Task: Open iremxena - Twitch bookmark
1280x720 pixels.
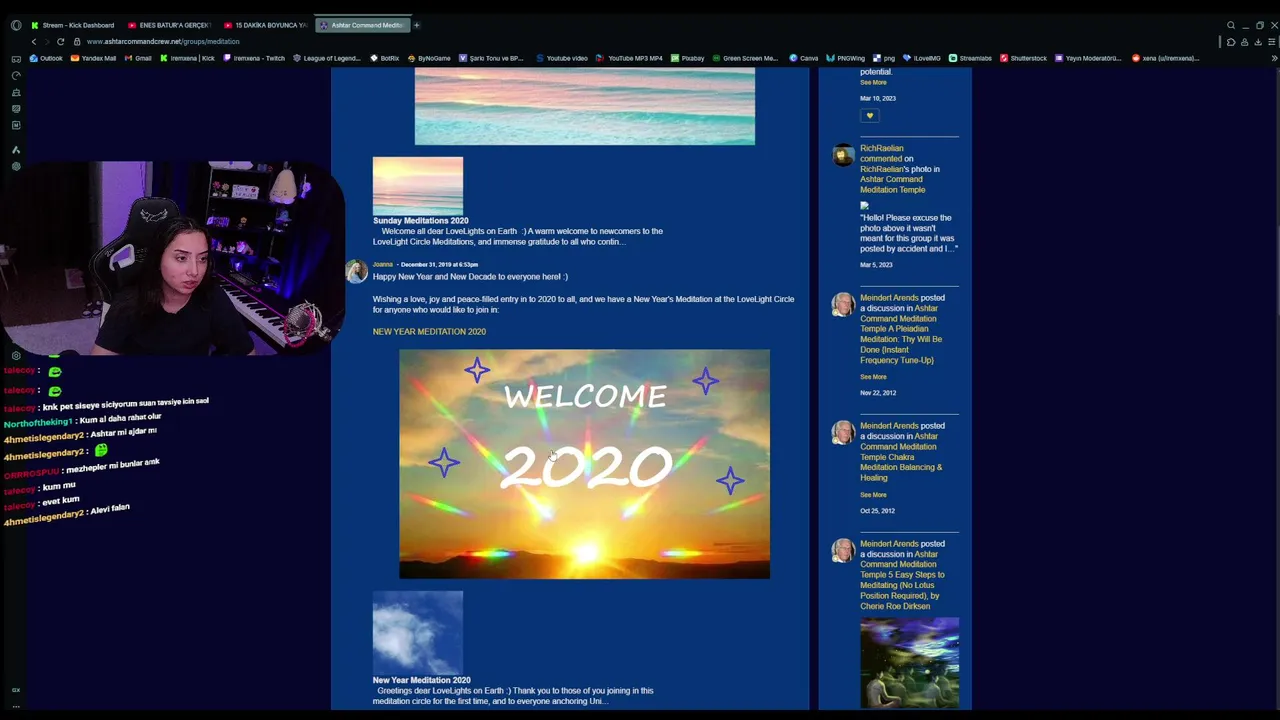Action: pyautogui.click(x=254, y=58)
